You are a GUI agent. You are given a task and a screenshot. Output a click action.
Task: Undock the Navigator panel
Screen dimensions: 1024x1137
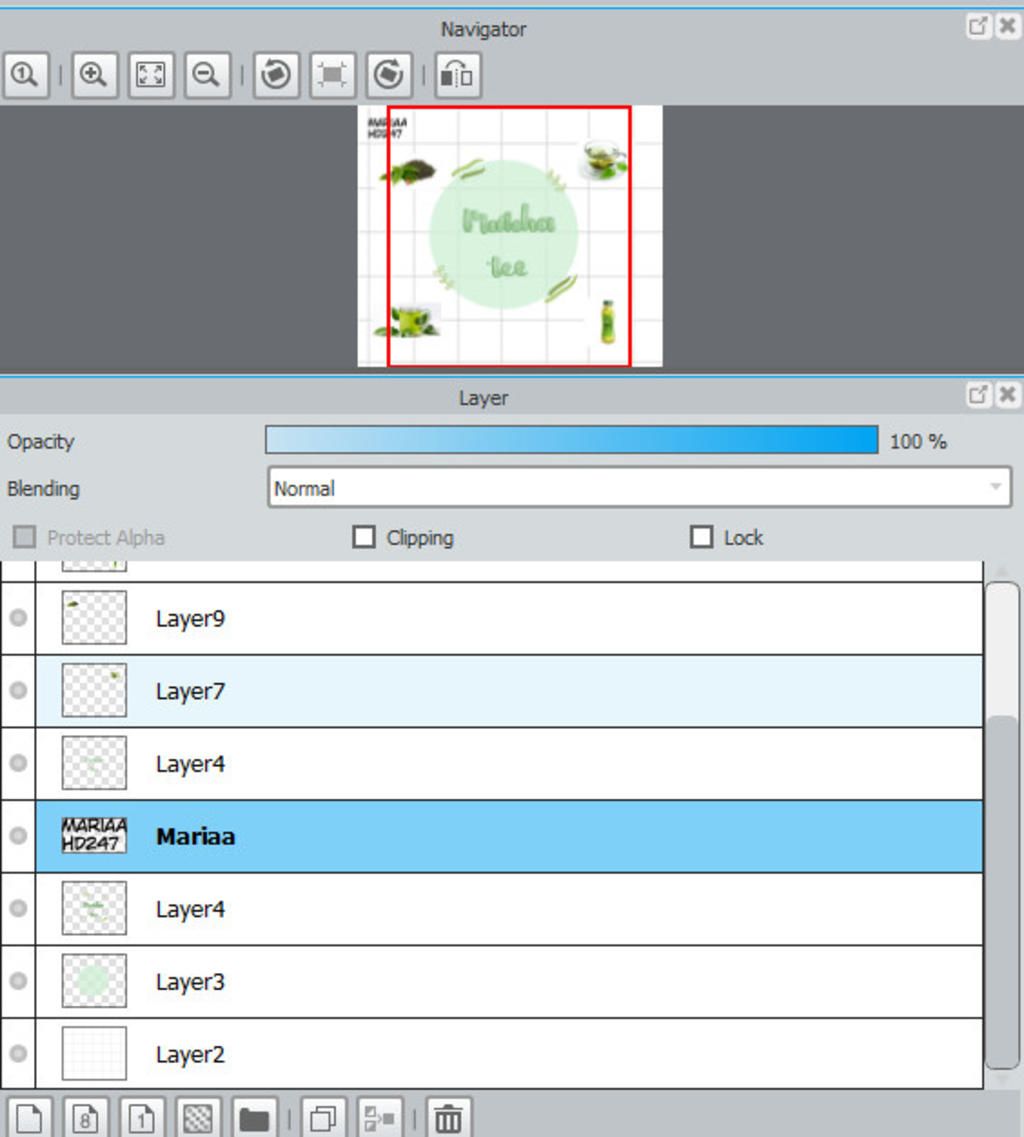click(978, 26)
